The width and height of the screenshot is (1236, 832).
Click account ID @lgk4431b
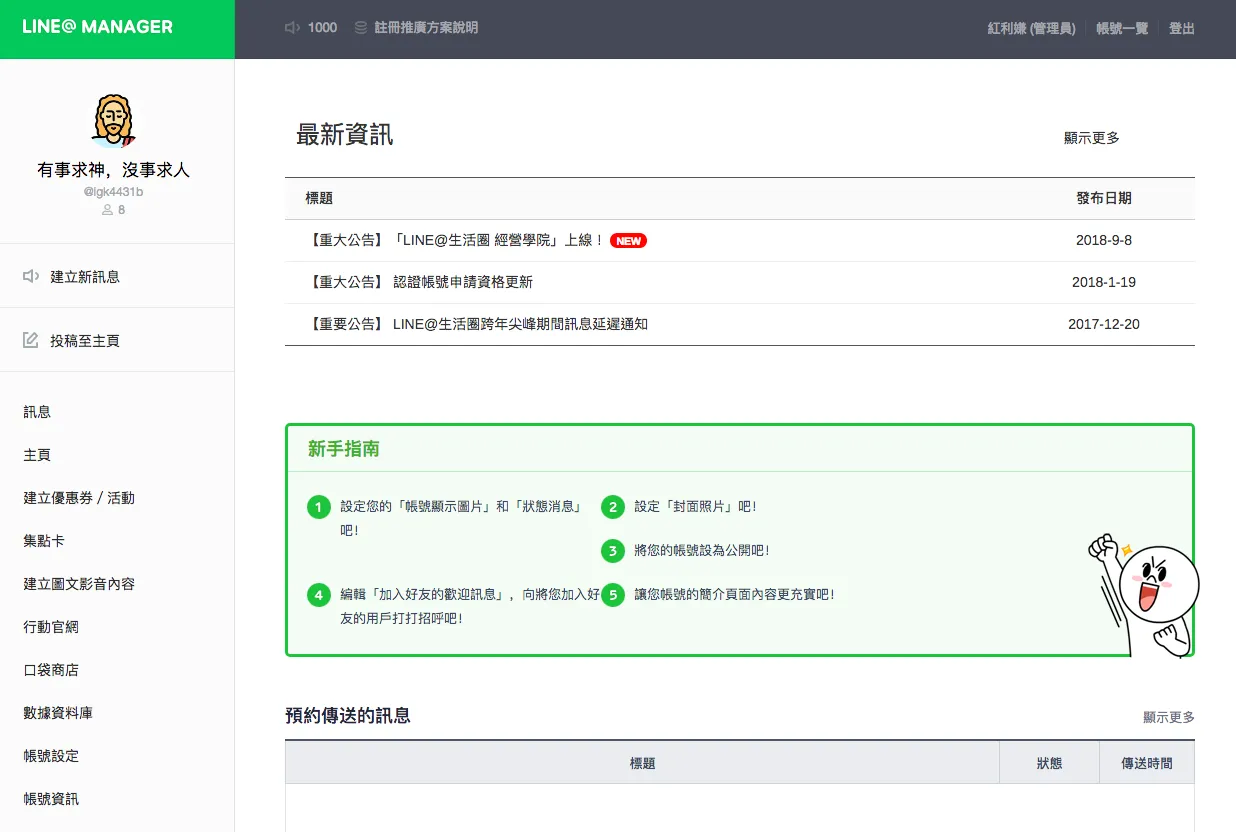point(113,191)
